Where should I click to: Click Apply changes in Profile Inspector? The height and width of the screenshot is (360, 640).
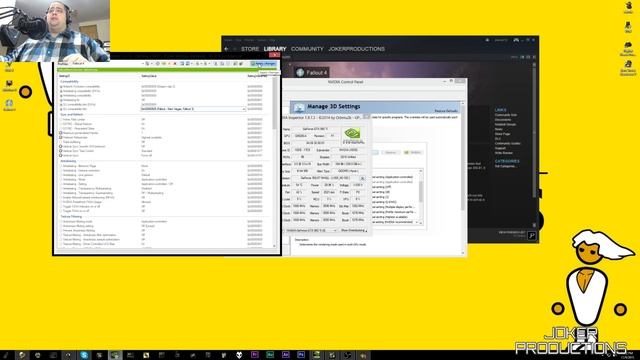263,64
